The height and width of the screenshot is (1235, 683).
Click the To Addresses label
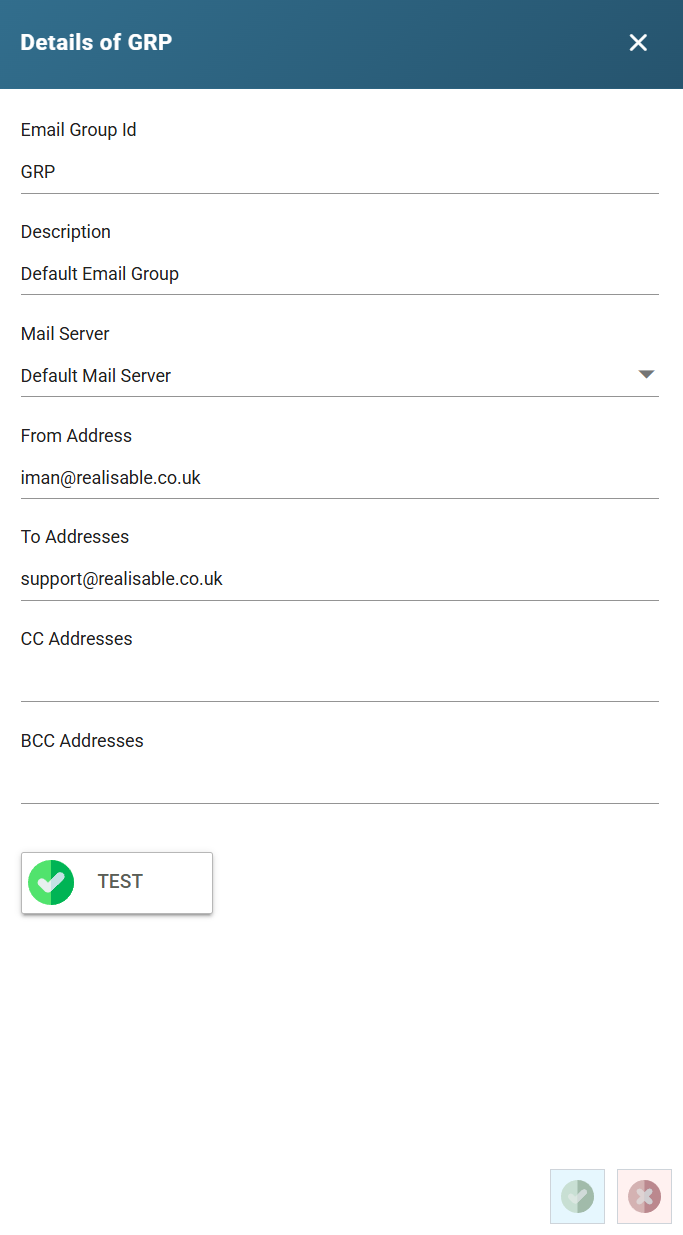tap(75, 537)
